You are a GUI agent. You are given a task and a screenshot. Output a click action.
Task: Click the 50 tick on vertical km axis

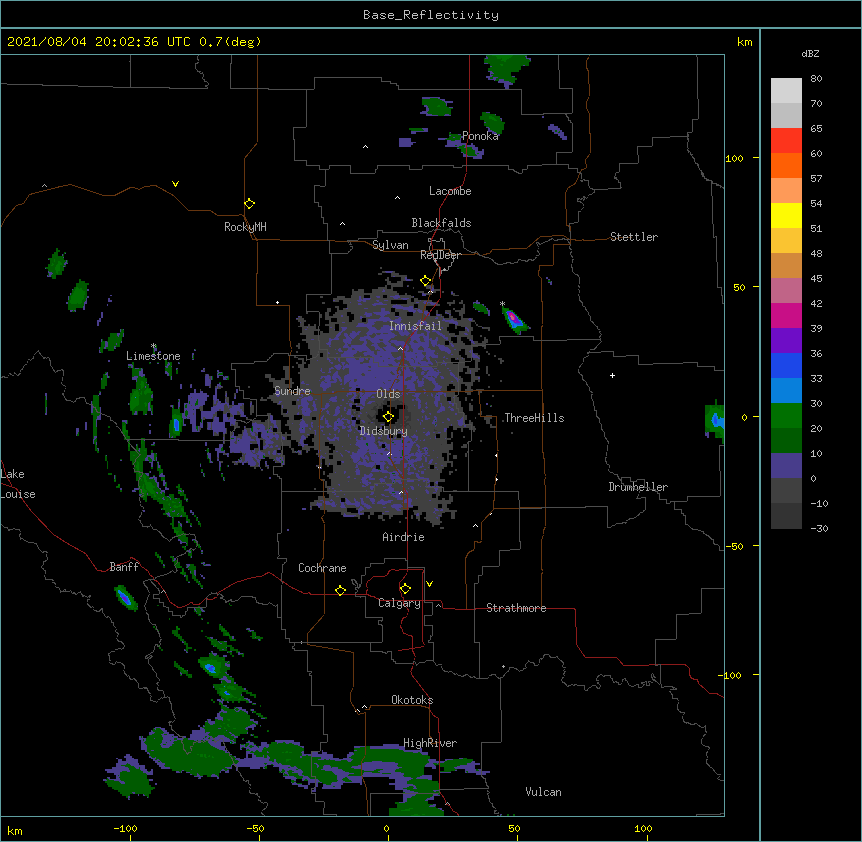pyautogui.click(x=739, y=287)
